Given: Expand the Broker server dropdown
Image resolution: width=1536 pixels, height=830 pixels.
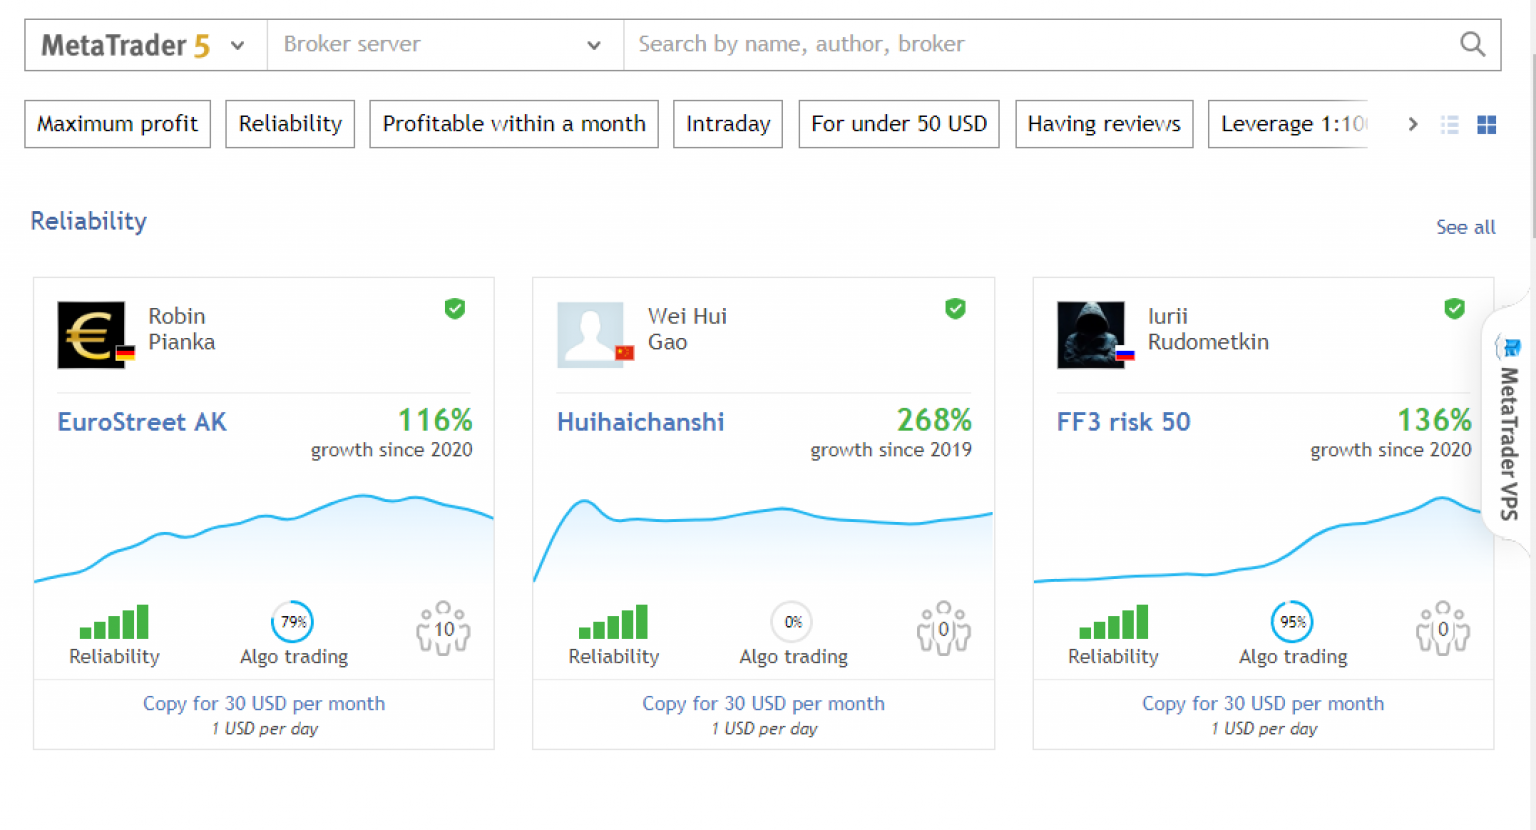Looking at the screenshot, I should [x=444, y=45].
